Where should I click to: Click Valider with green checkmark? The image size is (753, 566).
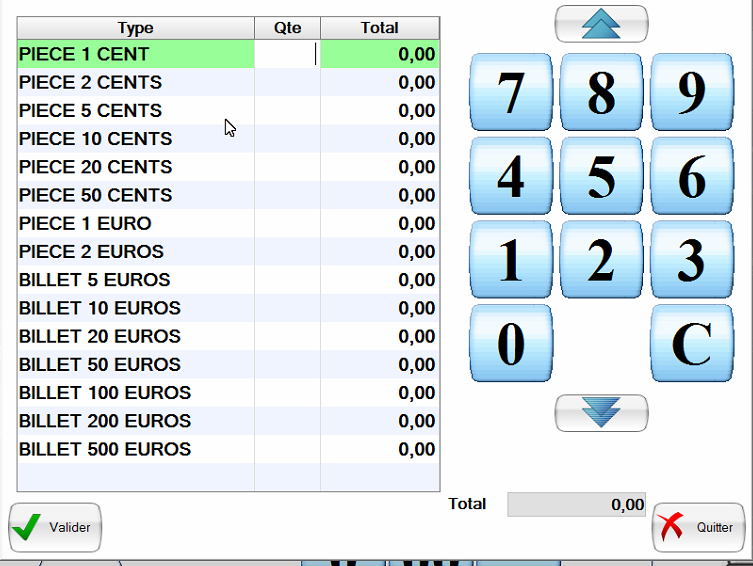(x=55, y=527)
